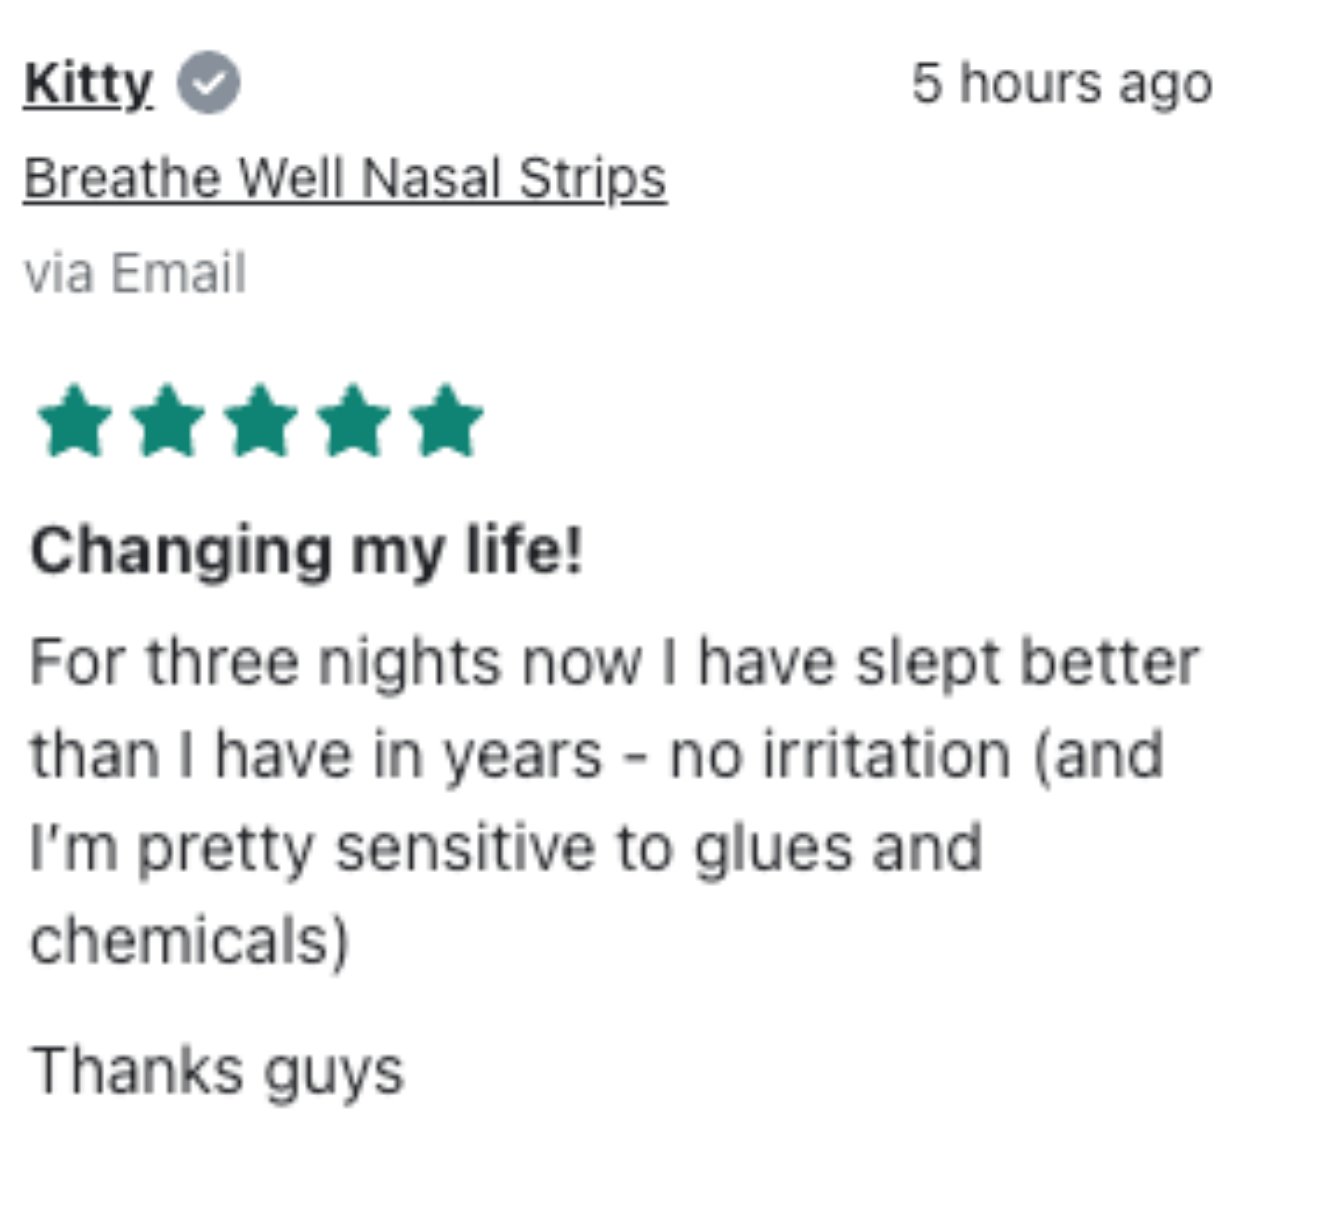
Task: Click the verified checkmark badge beside Kitty
Action: point(208,83)
